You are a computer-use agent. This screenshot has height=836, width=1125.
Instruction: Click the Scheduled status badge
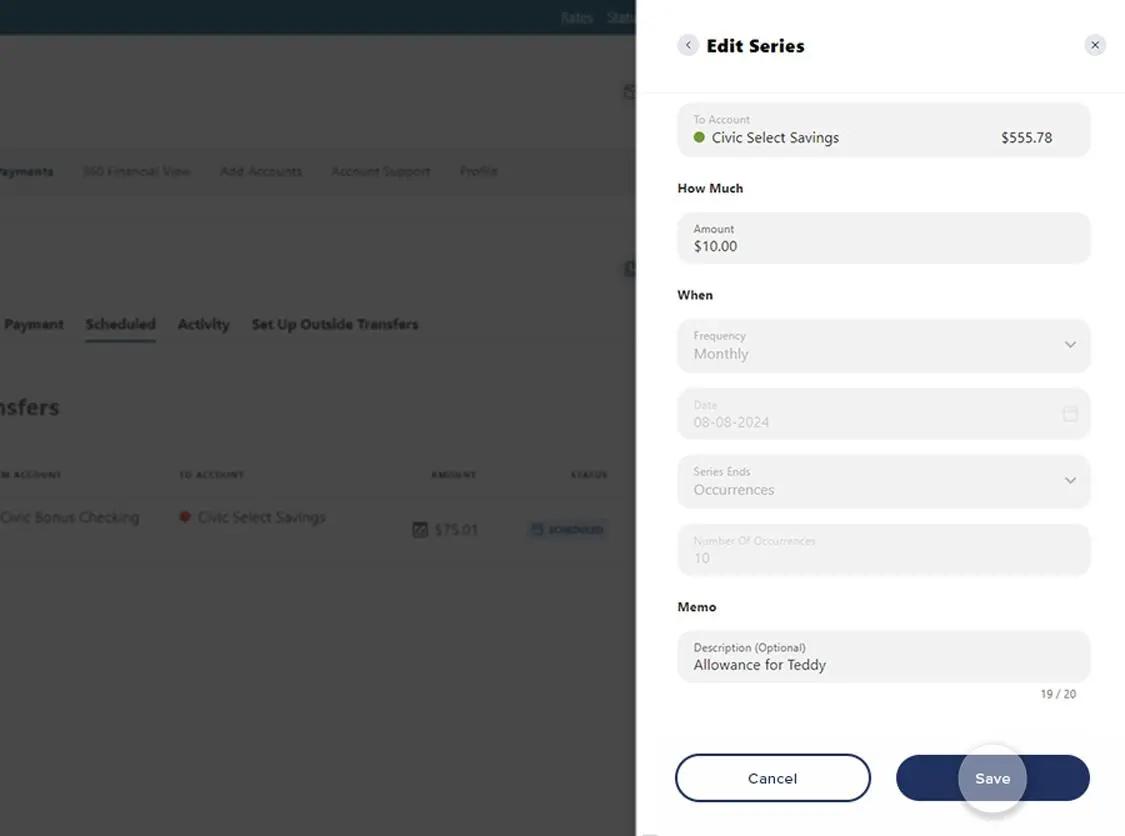pyautogui.click(x=567, y=529)
